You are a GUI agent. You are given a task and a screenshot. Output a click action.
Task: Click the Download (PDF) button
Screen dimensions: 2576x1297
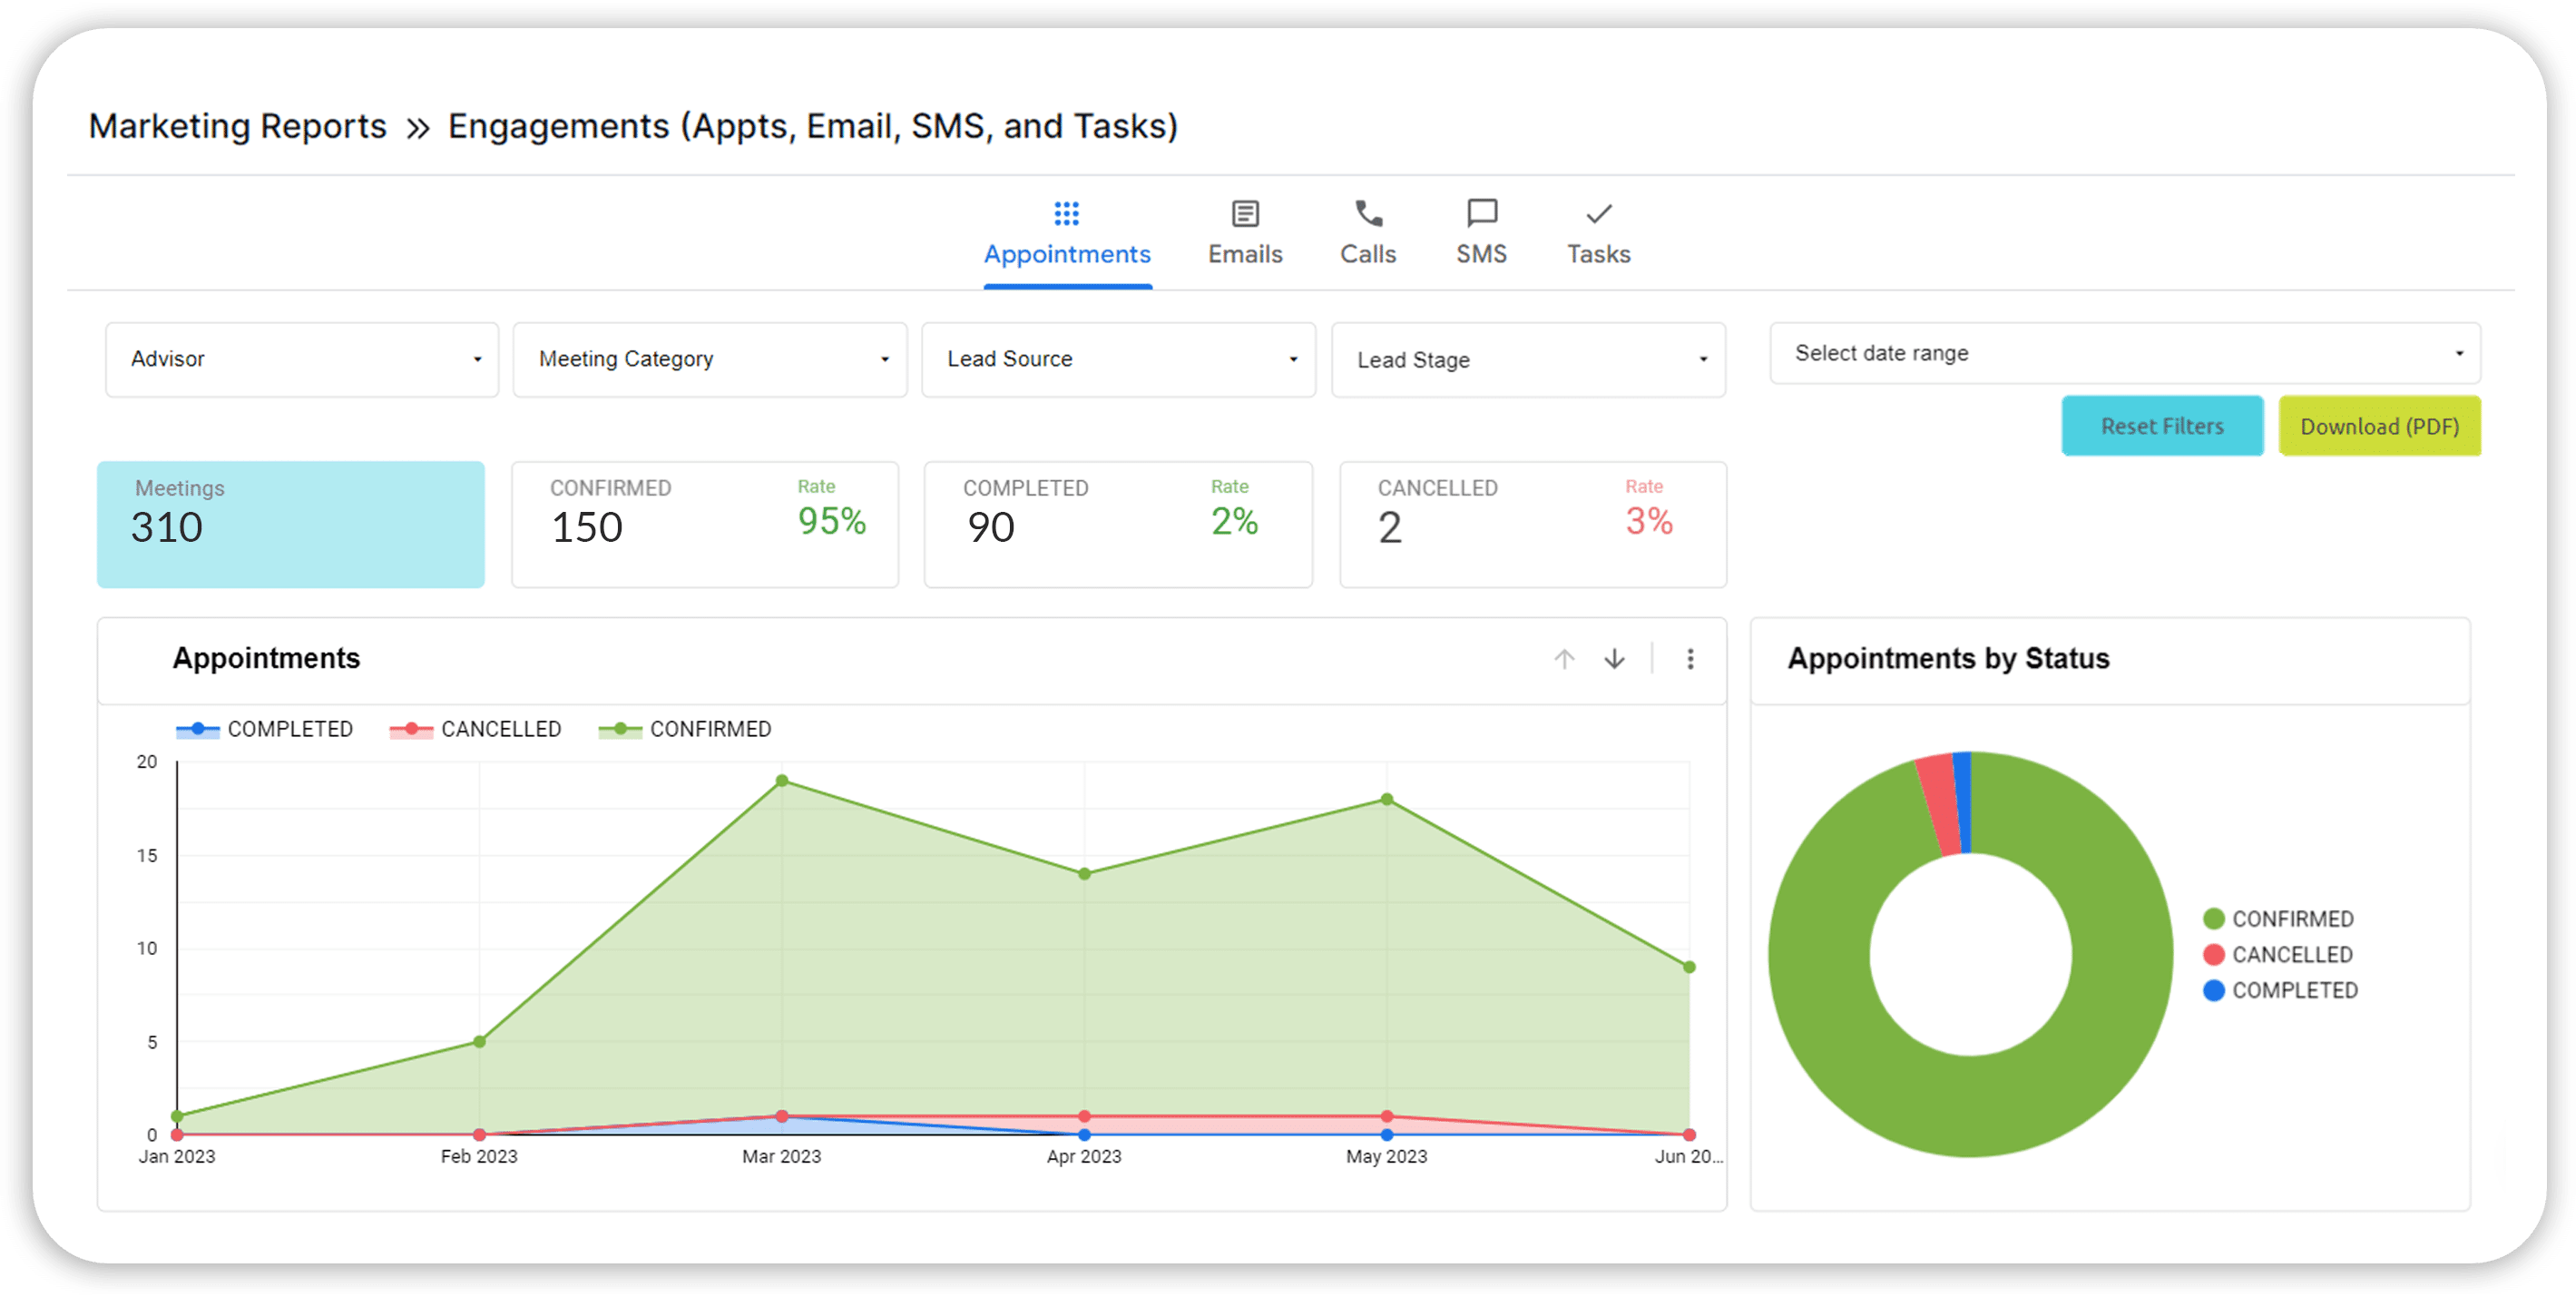pos(2379,426)
